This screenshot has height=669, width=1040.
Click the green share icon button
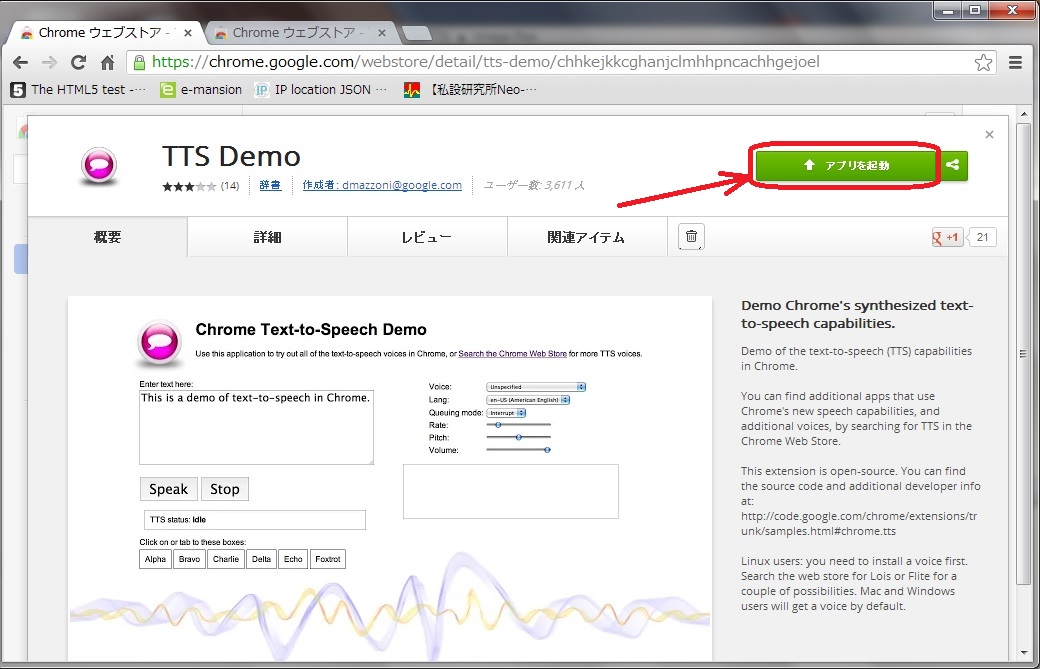953,165
